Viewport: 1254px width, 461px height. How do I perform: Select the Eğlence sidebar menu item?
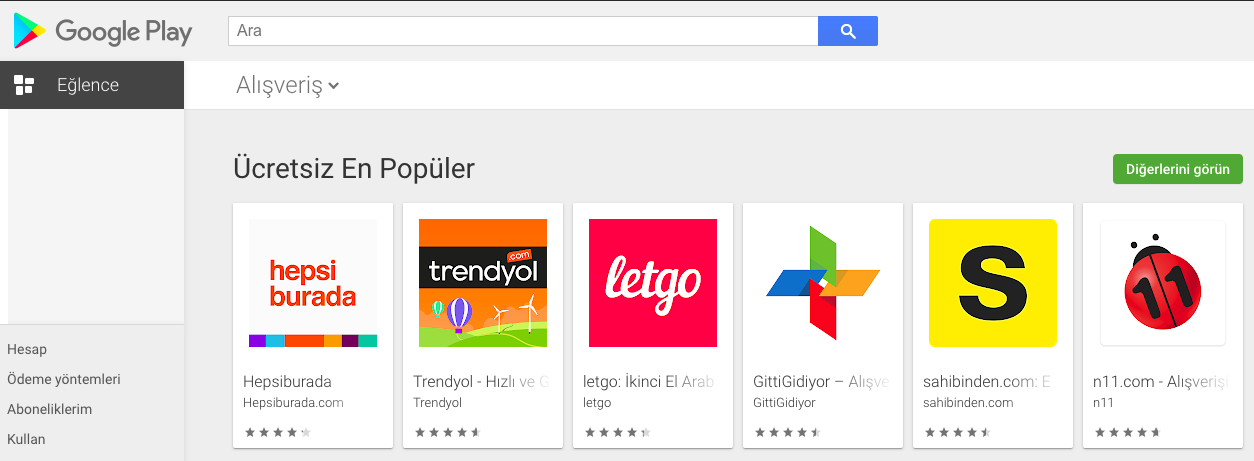[x=92, y=85]
